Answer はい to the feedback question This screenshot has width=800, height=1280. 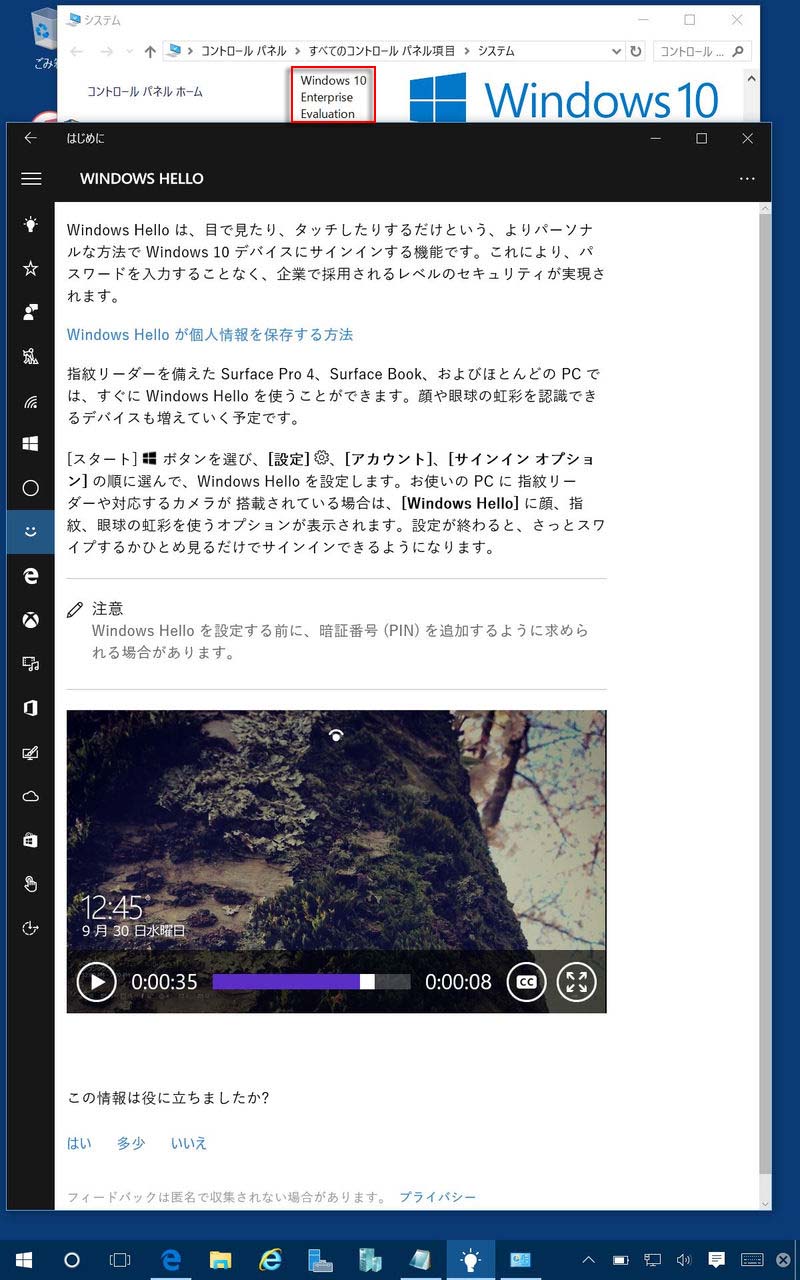pos(79,1143)
